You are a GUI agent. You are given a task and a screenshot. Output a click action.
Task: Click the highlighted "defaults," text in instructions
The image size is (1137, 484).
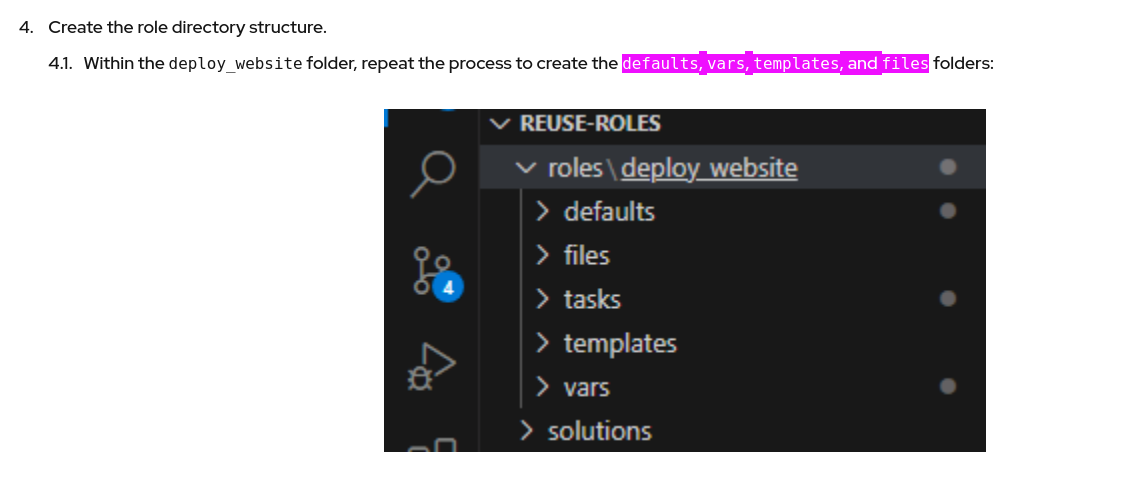pyautogui.click(x=661, y=64)
